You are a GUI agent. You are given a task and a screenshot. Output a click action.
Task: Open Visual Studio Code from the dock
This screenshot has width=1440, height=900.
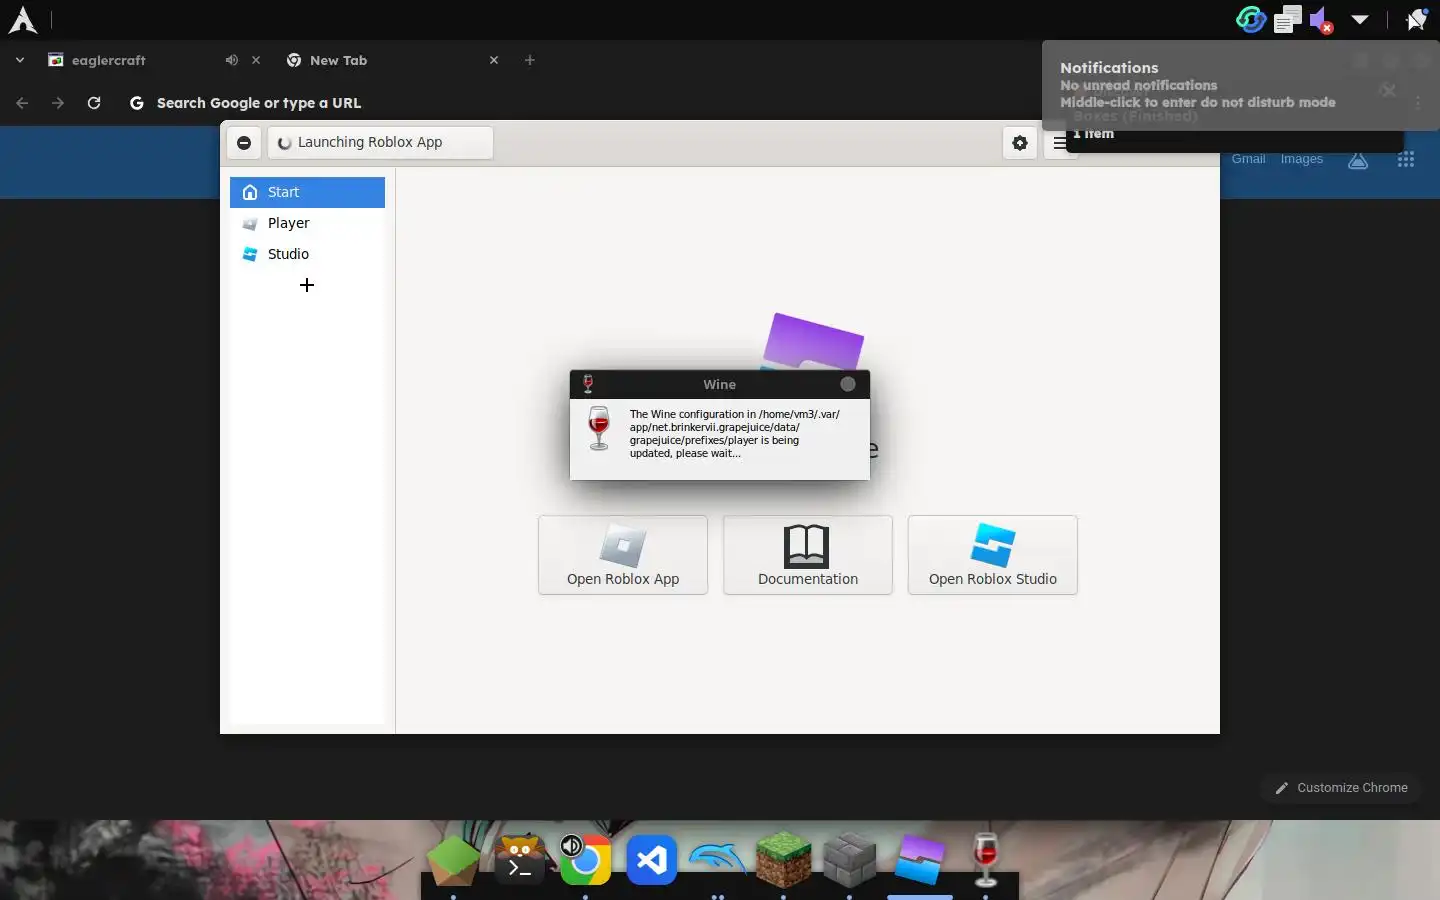652,860
